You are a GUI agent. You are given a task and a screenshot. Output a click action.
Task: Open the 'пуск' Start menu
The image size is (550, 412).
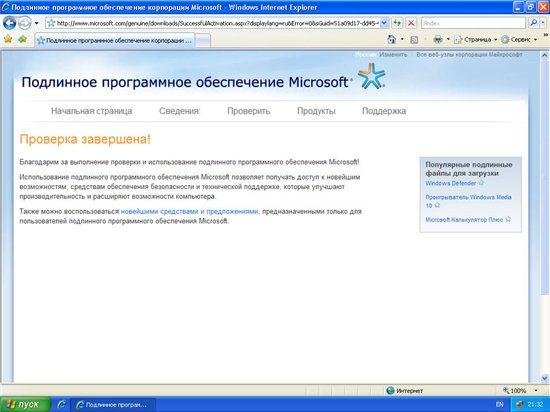click(x=25, y=405)
